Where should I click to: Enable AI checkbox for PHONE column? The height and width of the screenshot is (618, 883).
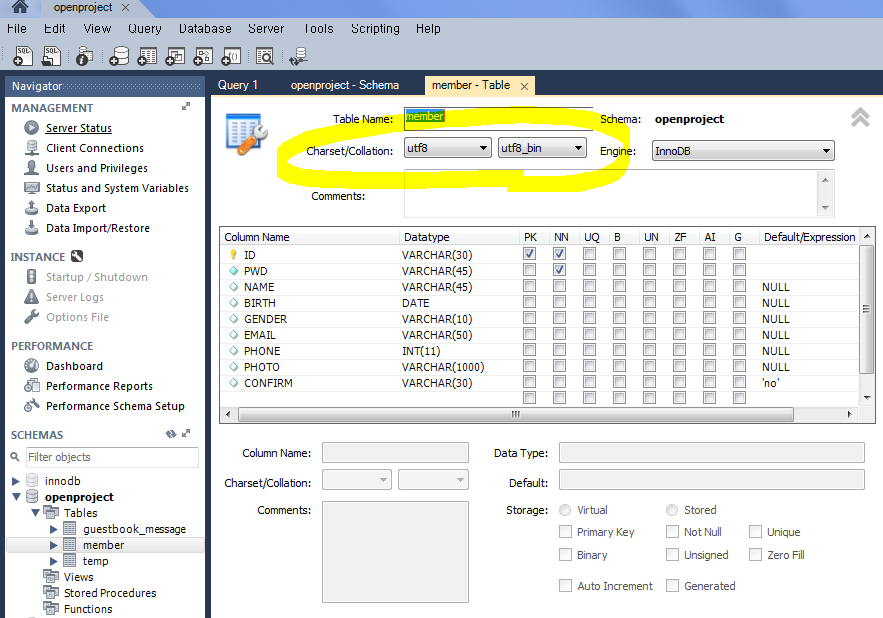710,350
